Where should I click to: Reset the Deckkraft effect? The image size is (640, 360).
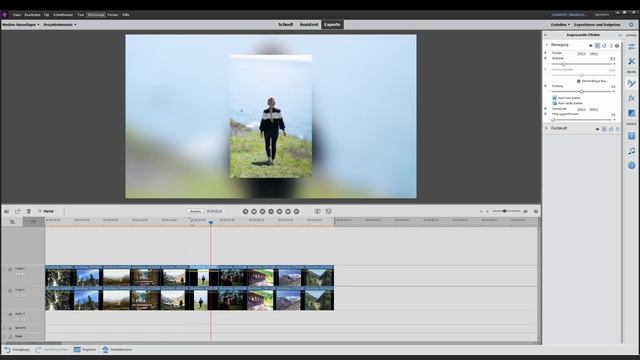(x=611, y=129)
